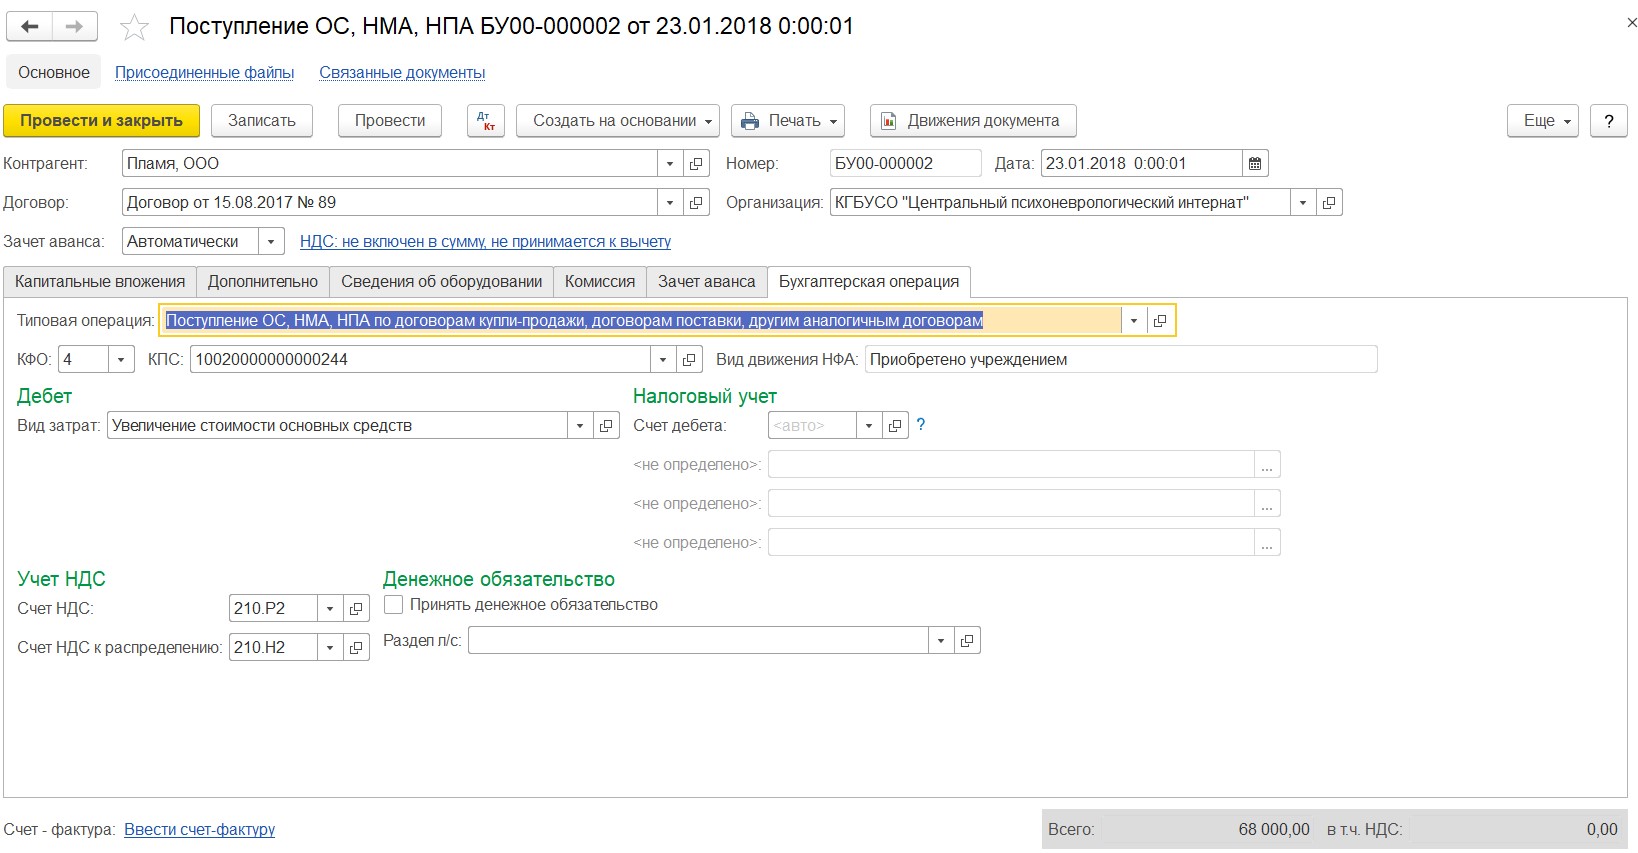Switch to Дополнительно tab

click(x=263, y=282)
